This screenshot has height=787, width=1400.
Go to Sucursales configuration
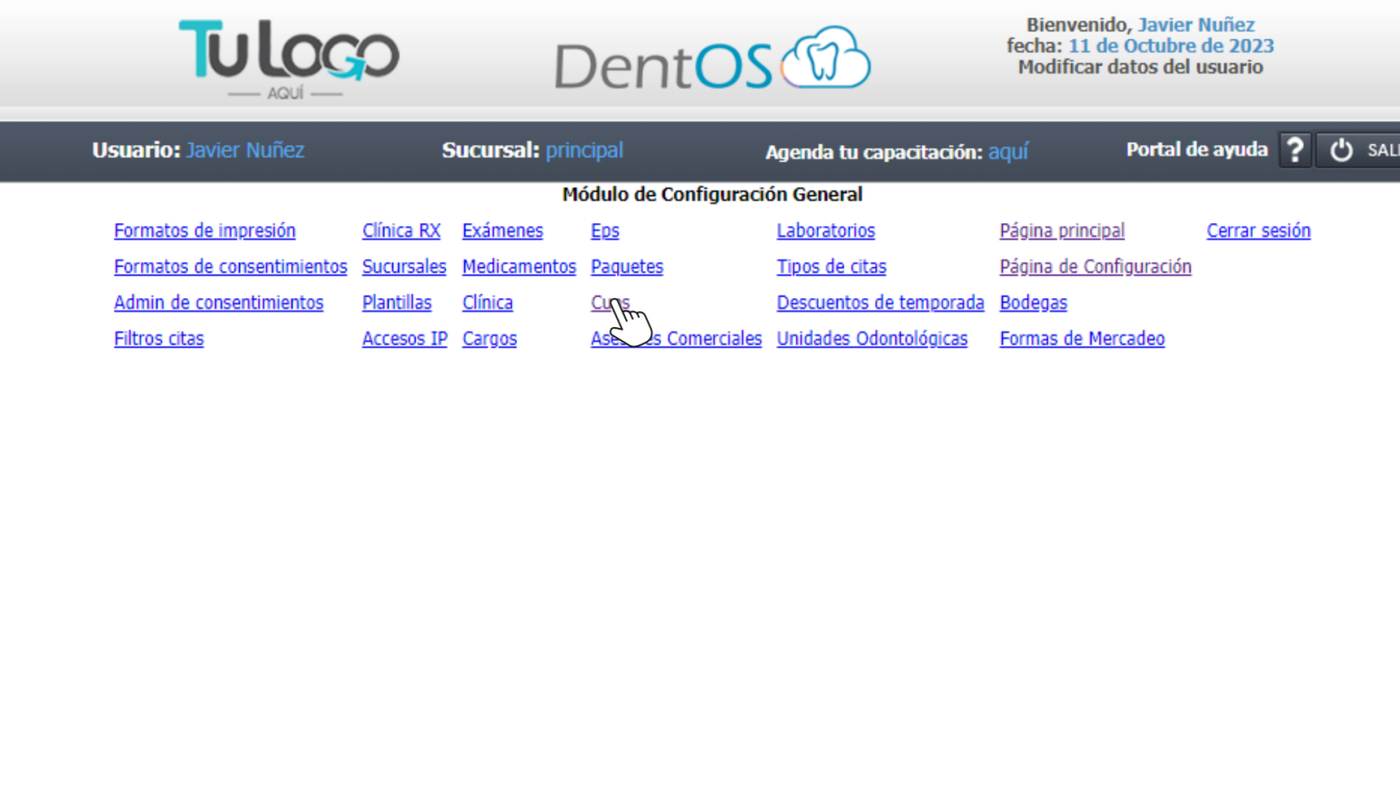tap(404, 267)
